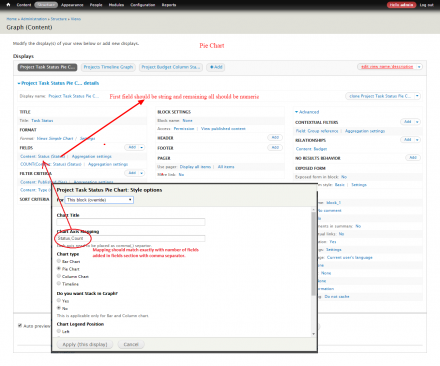The image size is (440, 366).
Task: Open arrow beside edit view name/description
Action: coord(419,67)
